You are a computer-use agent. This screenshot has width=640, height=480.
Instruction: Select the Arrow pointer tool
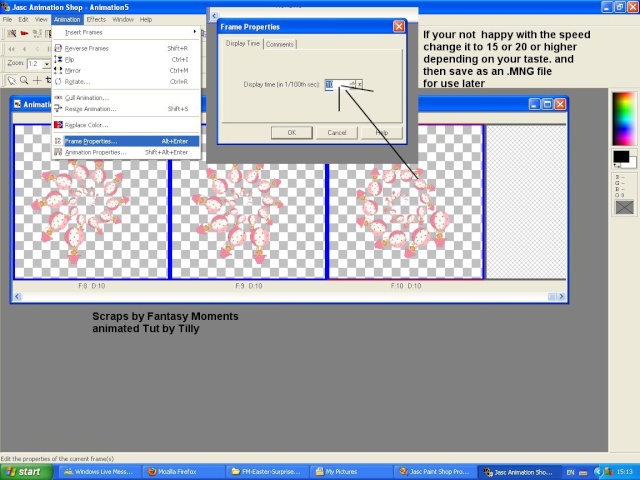pos(11,80)
